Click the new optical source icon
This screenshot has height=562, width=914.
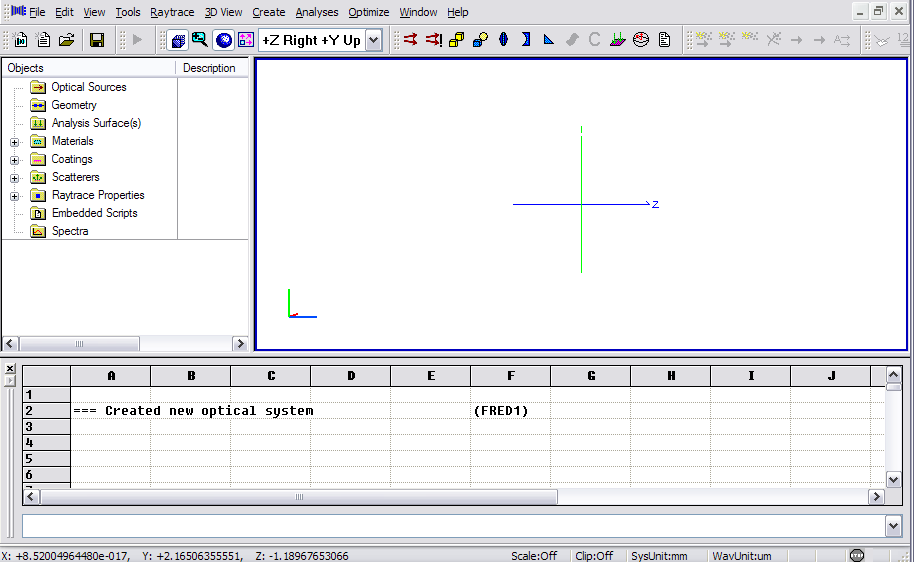coord(410,40)
